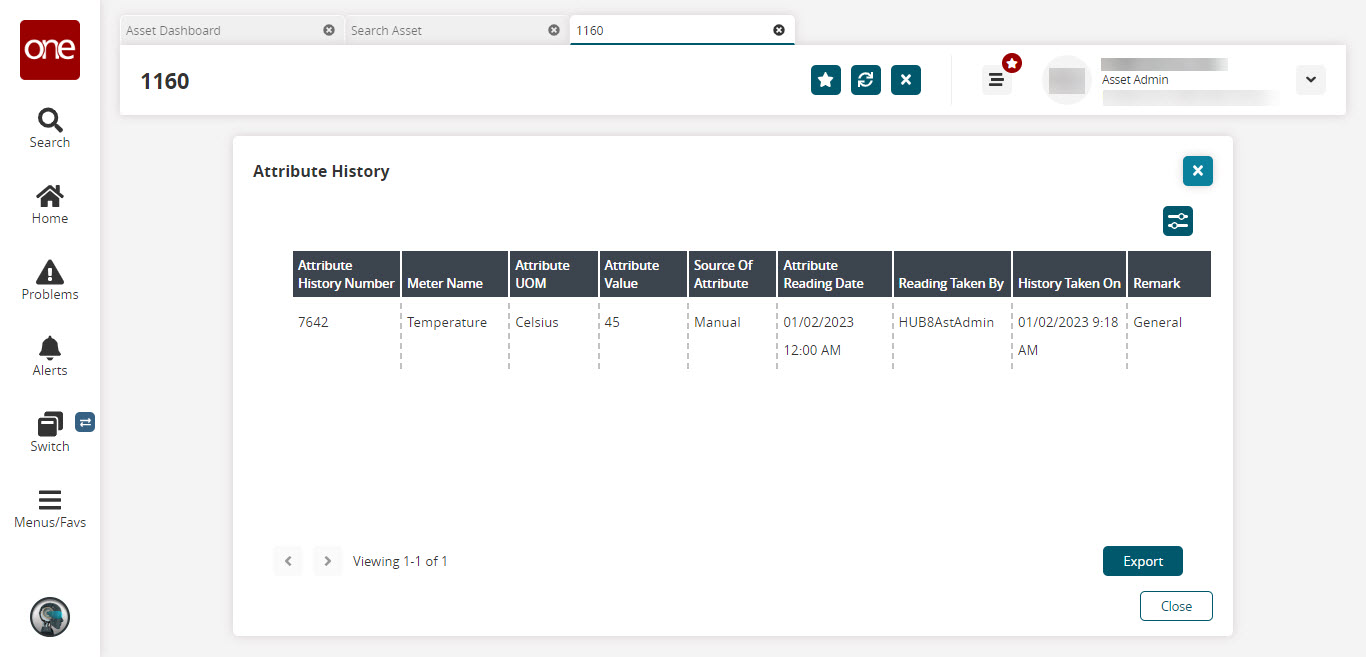Screen dimensions: 1366x657
Task: Close the Search Asset tab
Action: coord(554,30)
